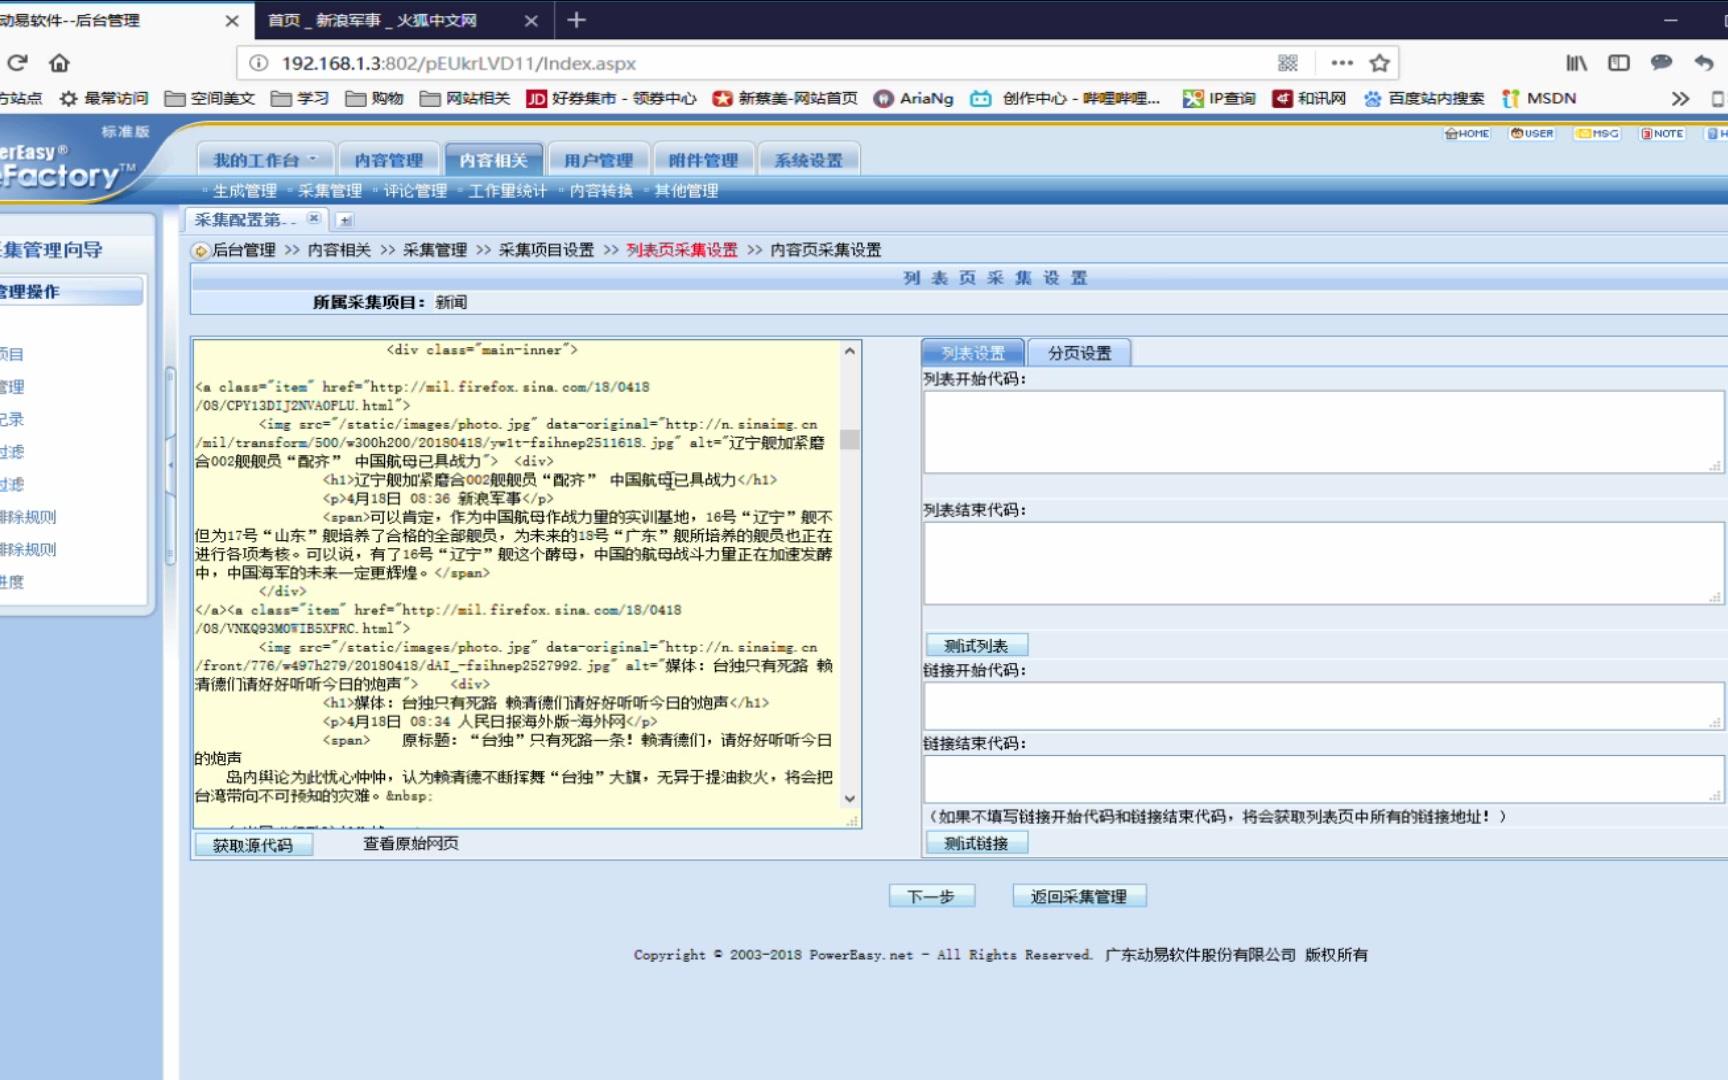Open the 购物 bookmark folder
The height and width of the screenshot is (1080, 1728).
(375, 98)
